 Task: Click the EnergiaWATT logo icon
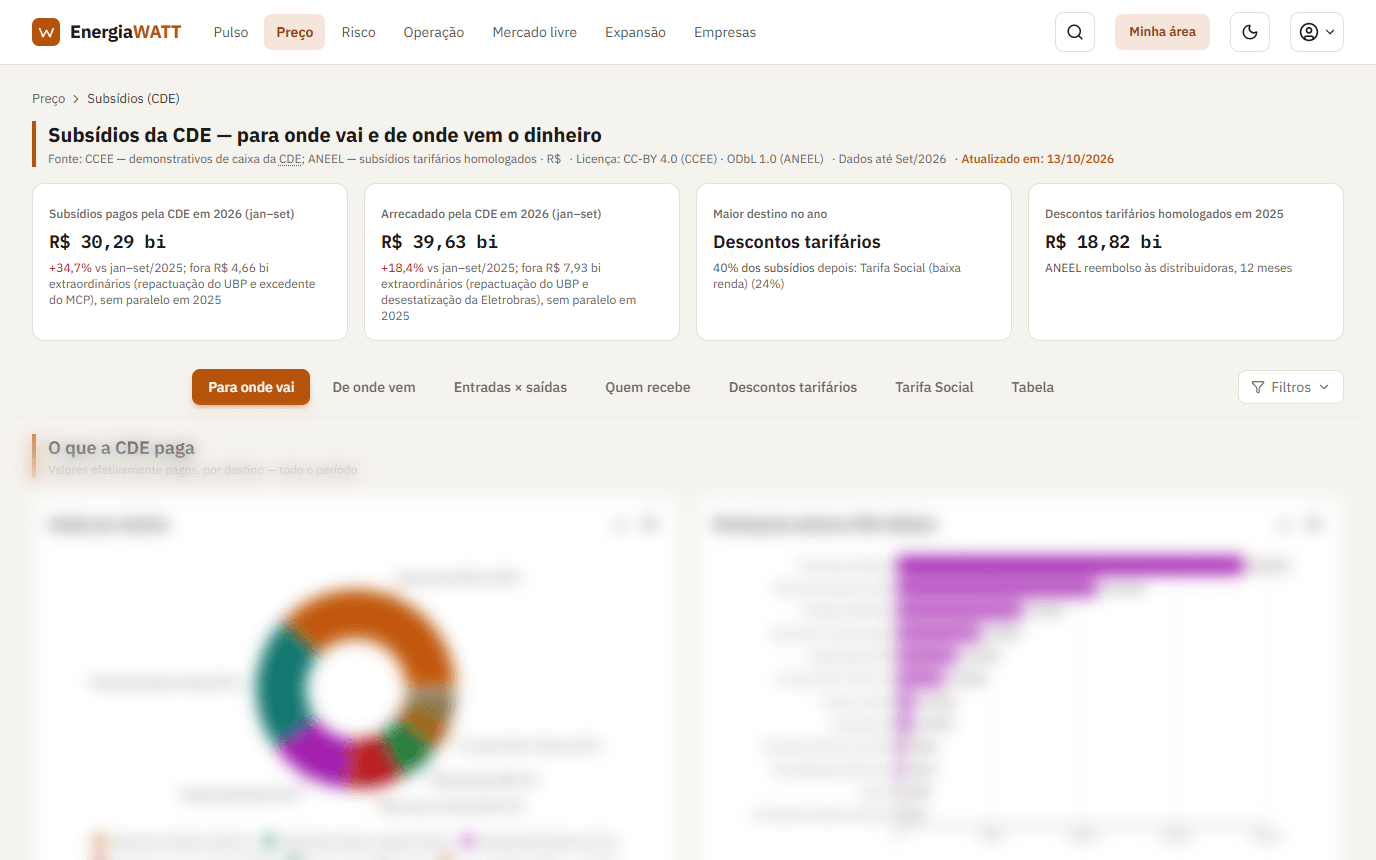46,32
